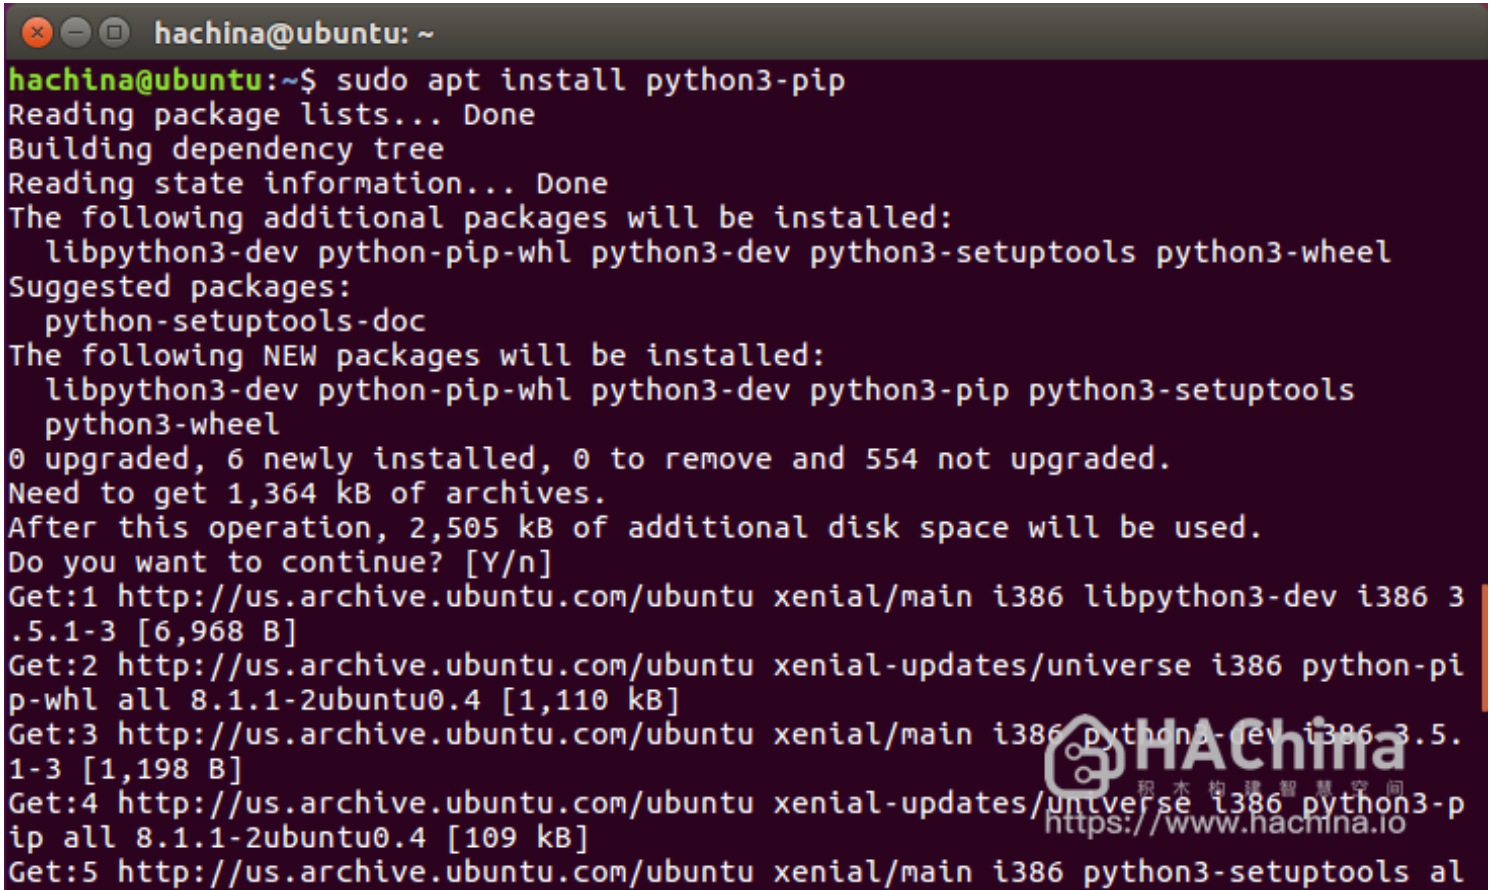Close the terminal window with red button

pyautogui.click(x=37, y=33)
